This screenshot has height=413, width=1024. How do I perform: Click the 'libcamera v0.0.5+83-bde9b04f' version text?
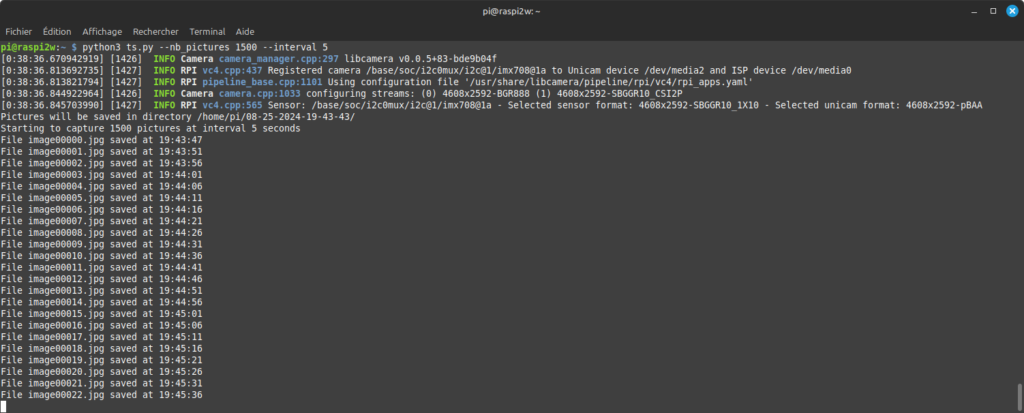[421, 58]
